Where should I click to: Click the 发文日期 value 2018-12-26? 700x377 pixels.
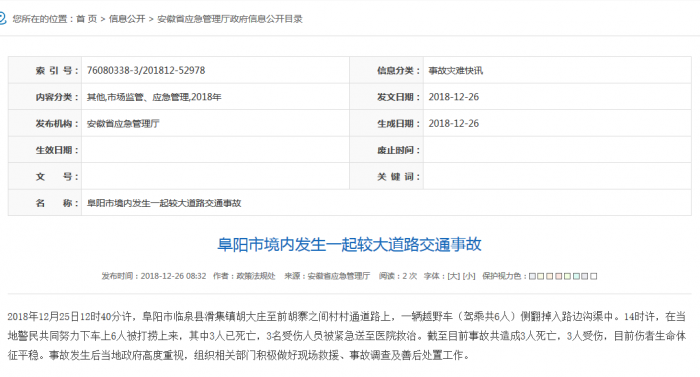(x=454, y=97)
